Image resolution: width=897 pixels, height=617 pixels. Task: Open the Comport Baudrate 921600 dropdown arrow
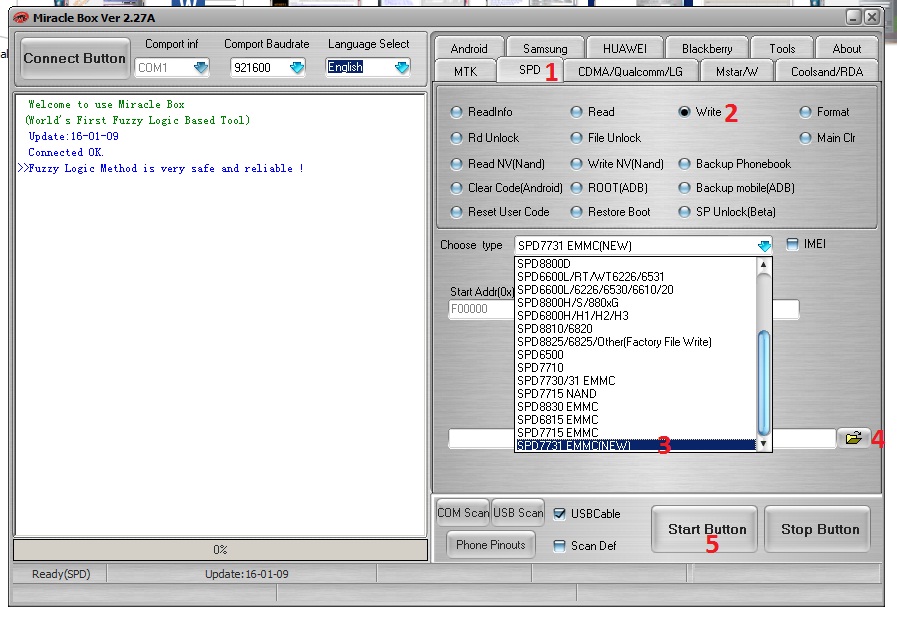(x=296, y=67)
